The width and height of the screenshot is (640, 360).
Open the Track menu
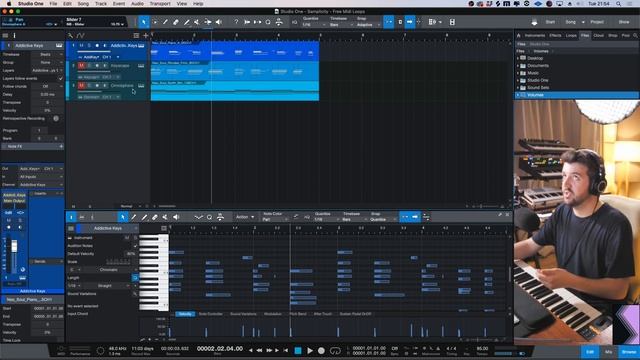[101, 4]
